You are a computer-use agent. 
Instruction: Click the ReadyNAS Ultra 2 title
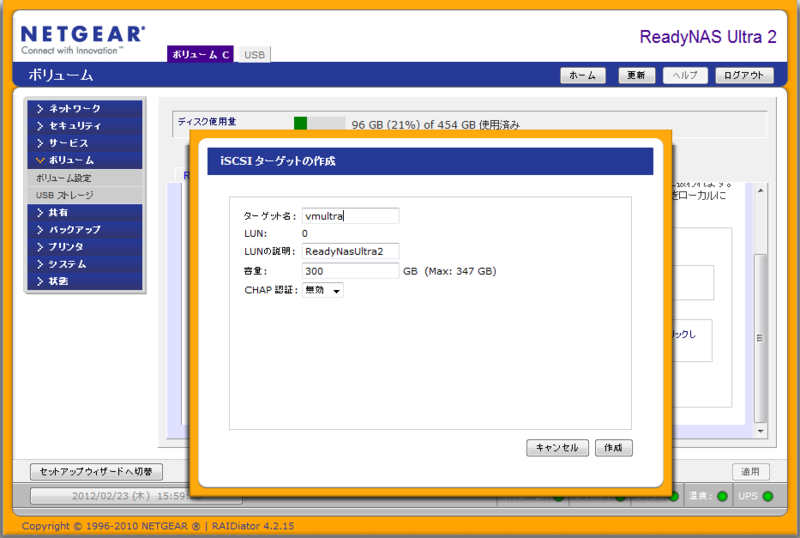[708, 37]
